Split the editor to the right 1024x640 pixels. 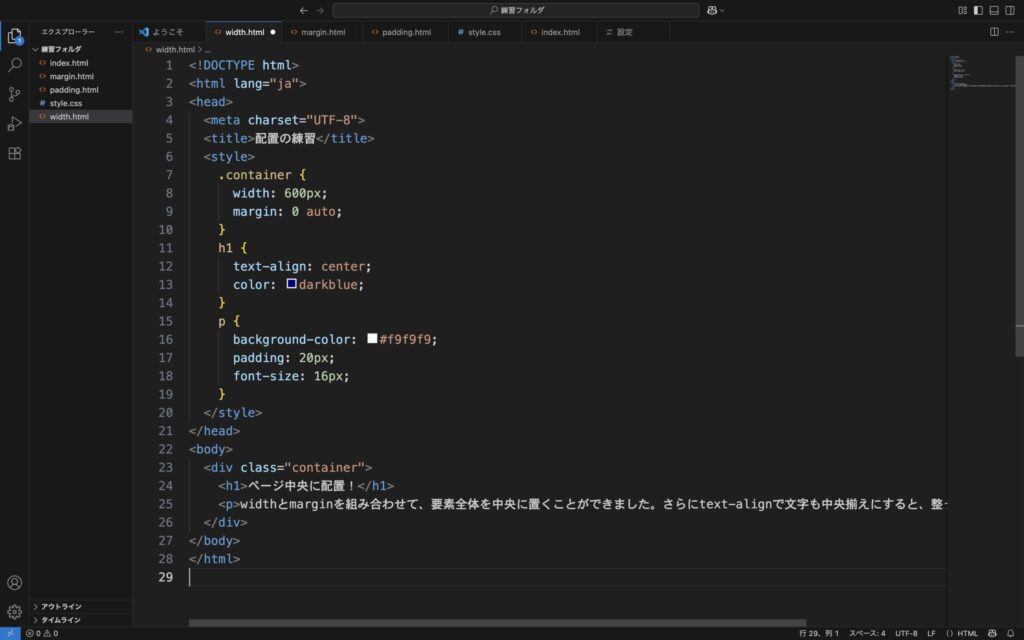[994, 31]
